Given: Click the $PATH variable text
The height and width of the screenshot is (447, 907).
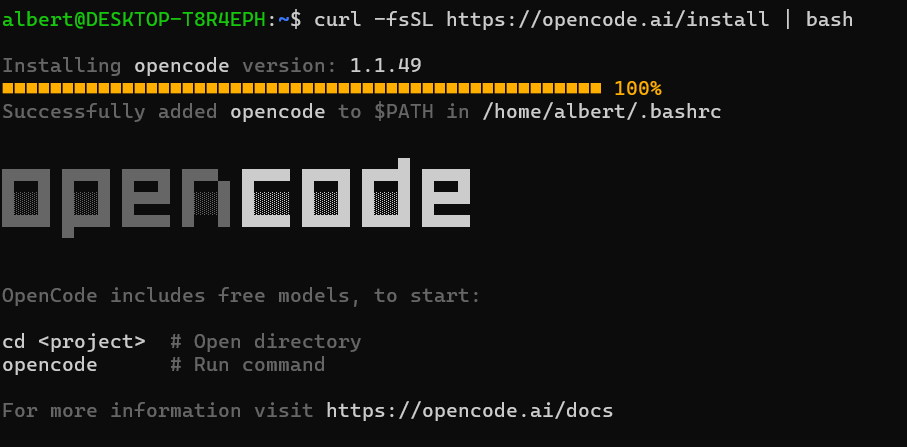Looking at the screenshot, I should 403,112.
